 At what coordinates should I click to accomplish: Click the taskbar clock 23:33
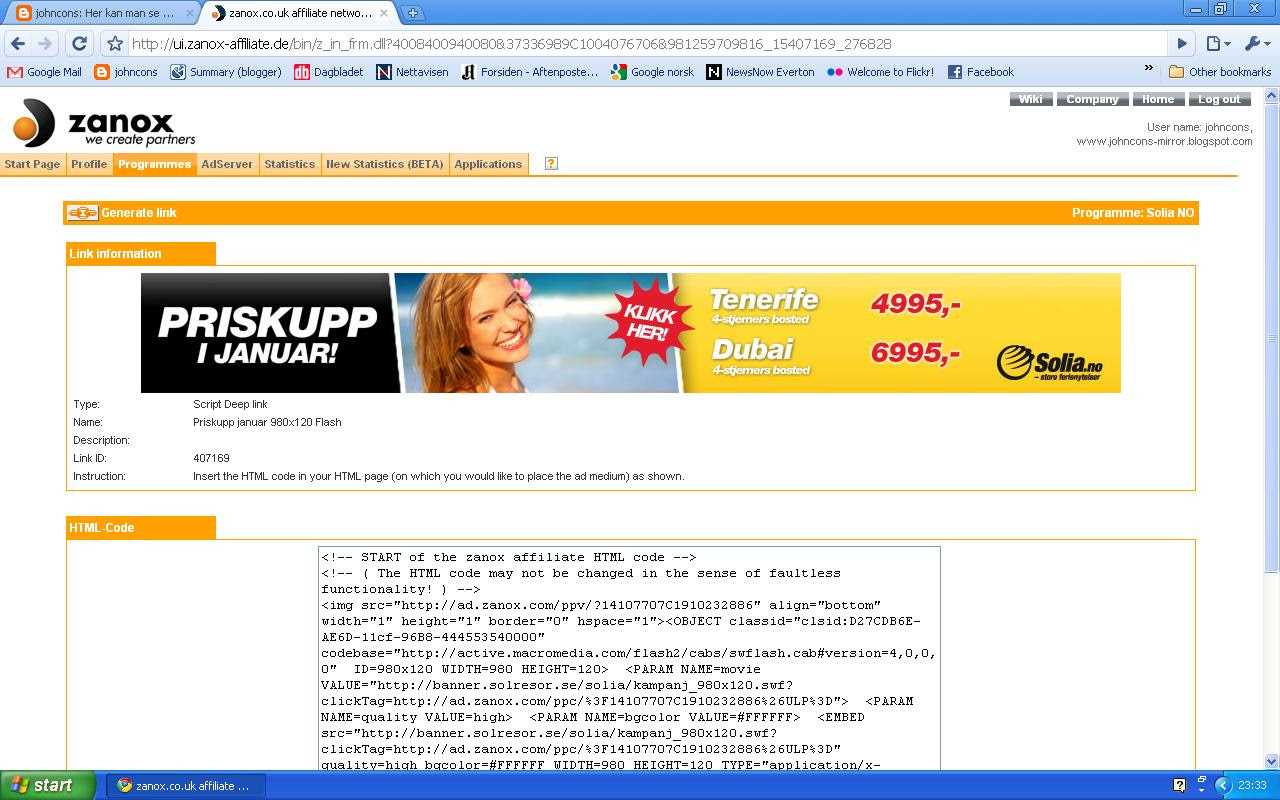click(1252, 786)
